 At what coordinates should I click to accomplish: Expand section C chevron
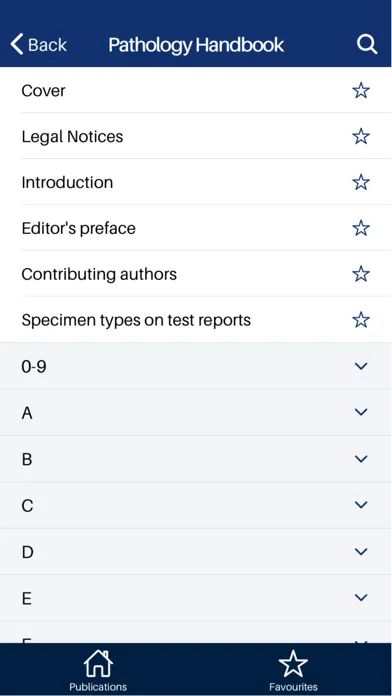[361, 505]
